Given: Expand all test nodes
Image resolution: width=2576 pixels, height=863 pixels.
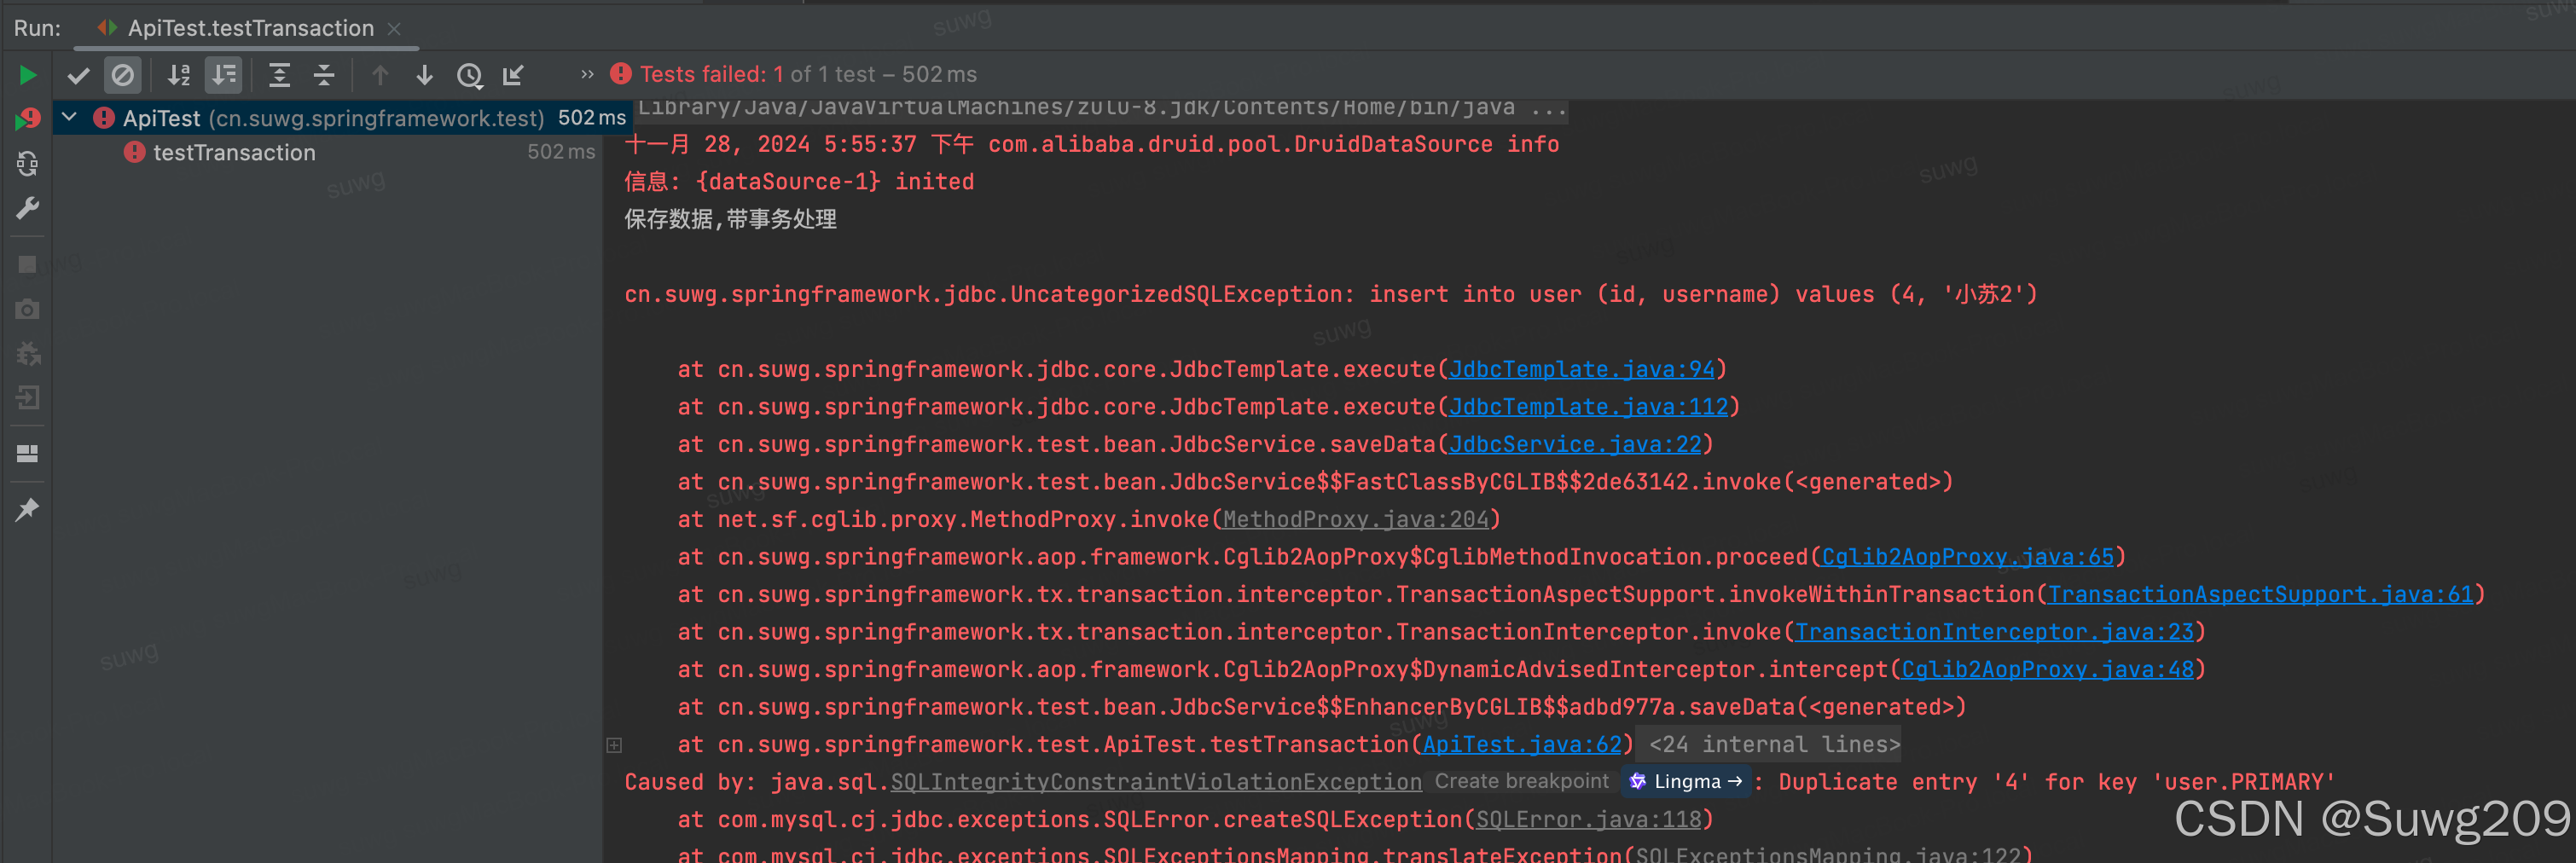Looking at the screenshot, I should tap(280, 75).
